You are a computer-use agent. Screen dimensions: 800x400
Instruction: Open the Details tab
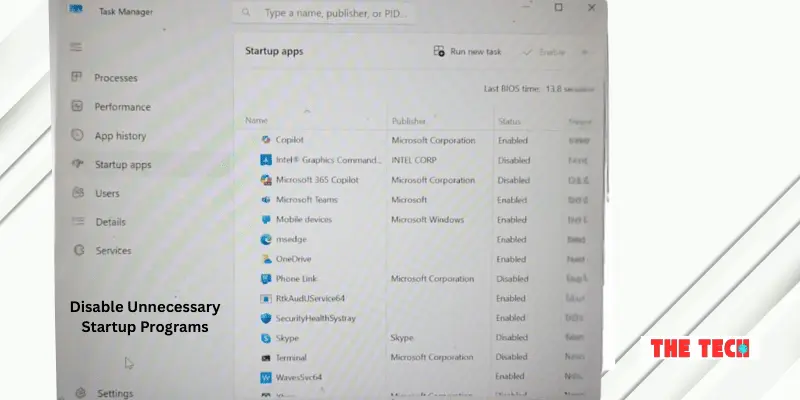(111, 222)
